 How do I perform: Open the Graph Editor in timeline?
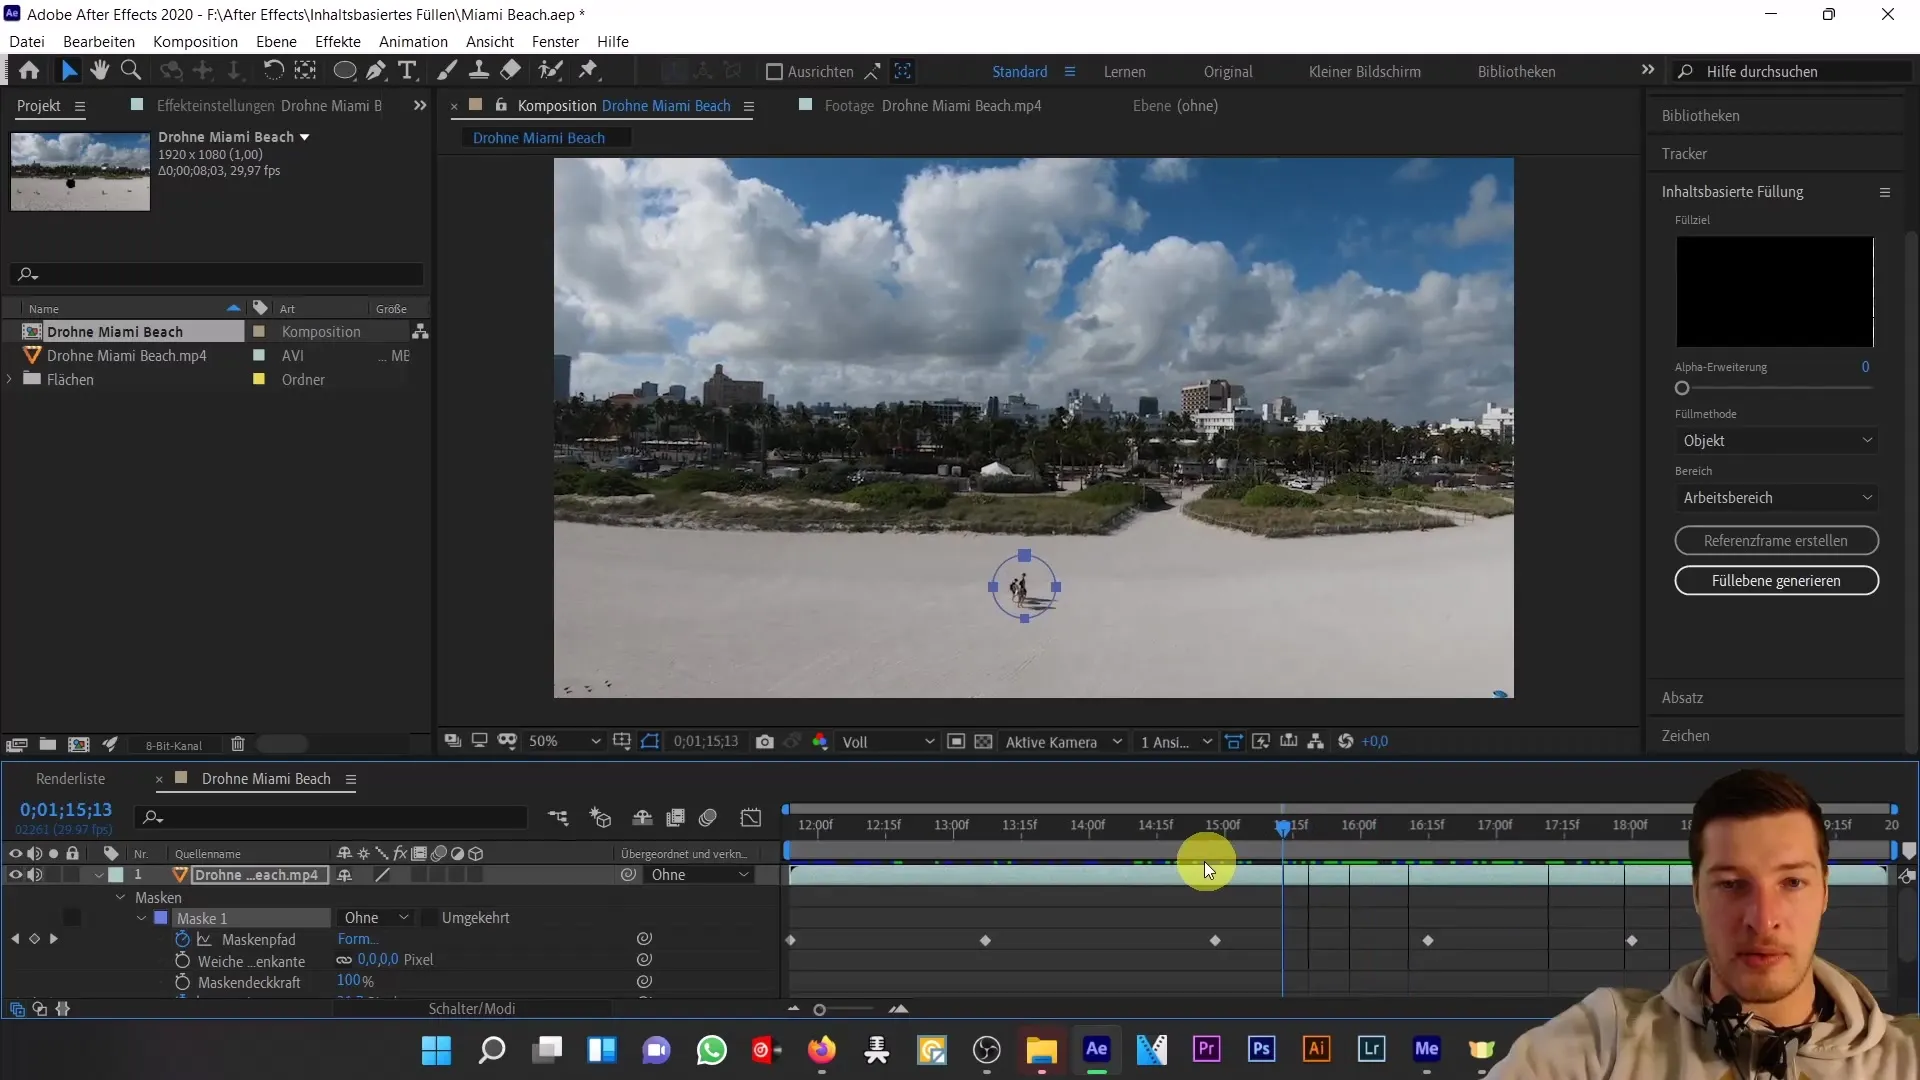click(751, 818)
